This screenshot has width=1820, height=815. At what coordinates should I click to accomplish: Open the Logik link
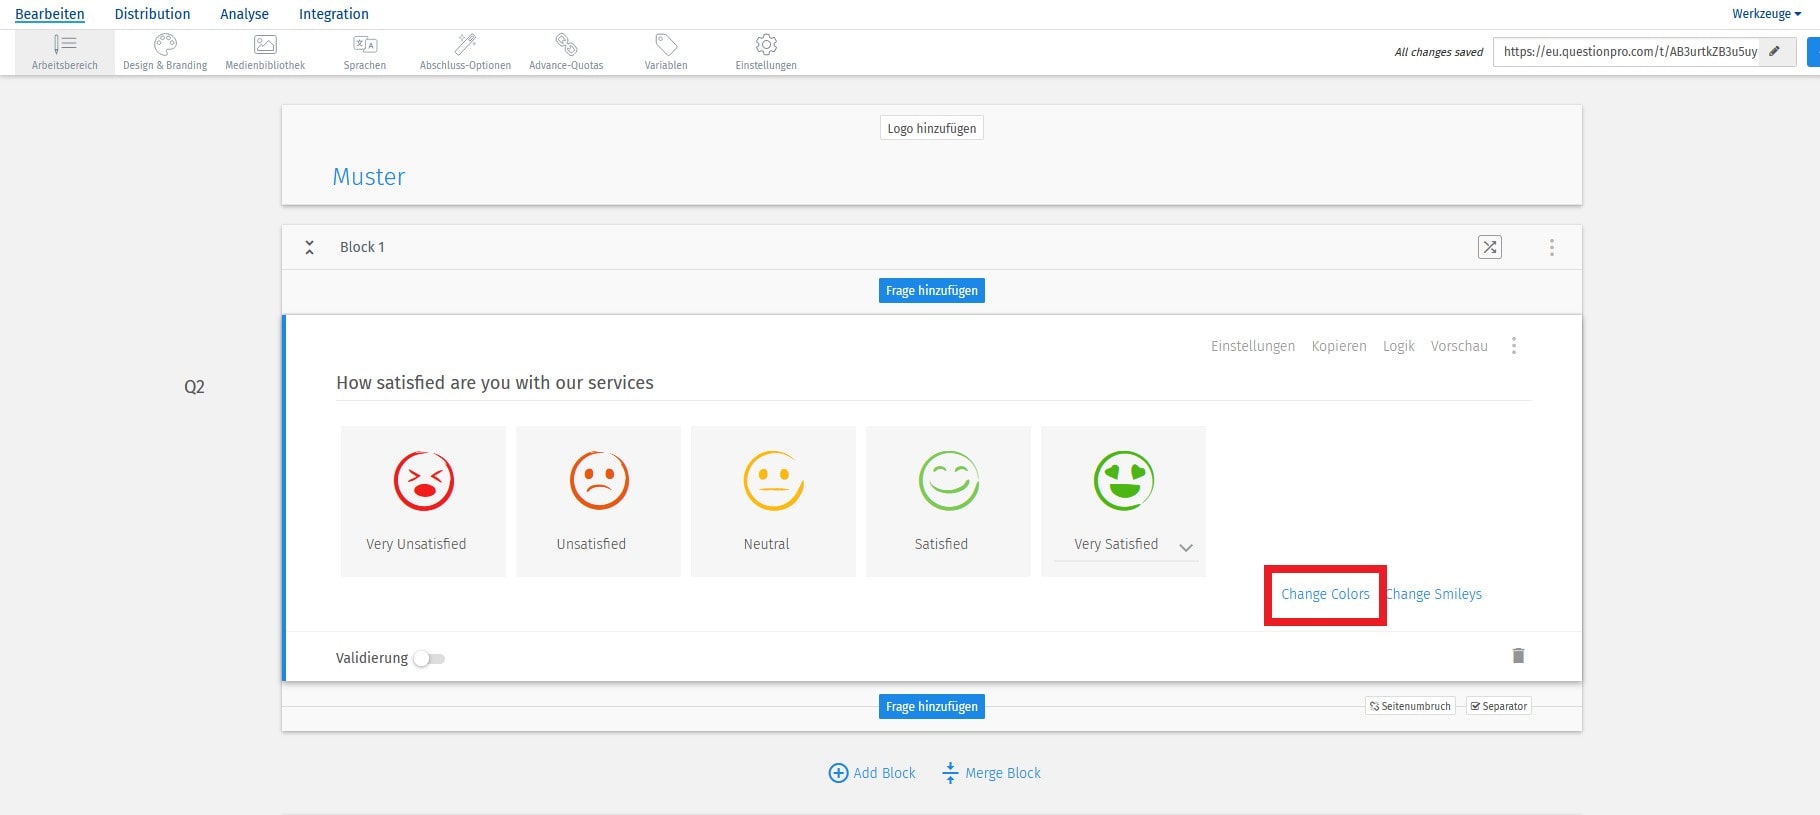(1399, 346)
